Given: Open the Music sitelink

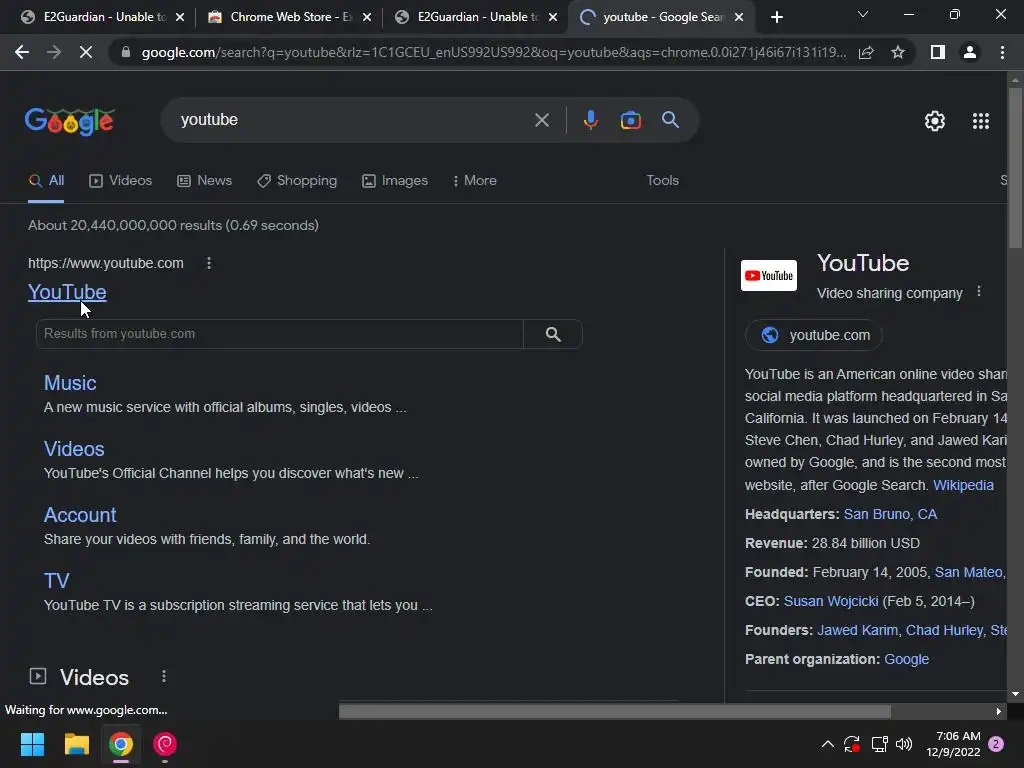Looking at the screenshot, I should 70,383.
